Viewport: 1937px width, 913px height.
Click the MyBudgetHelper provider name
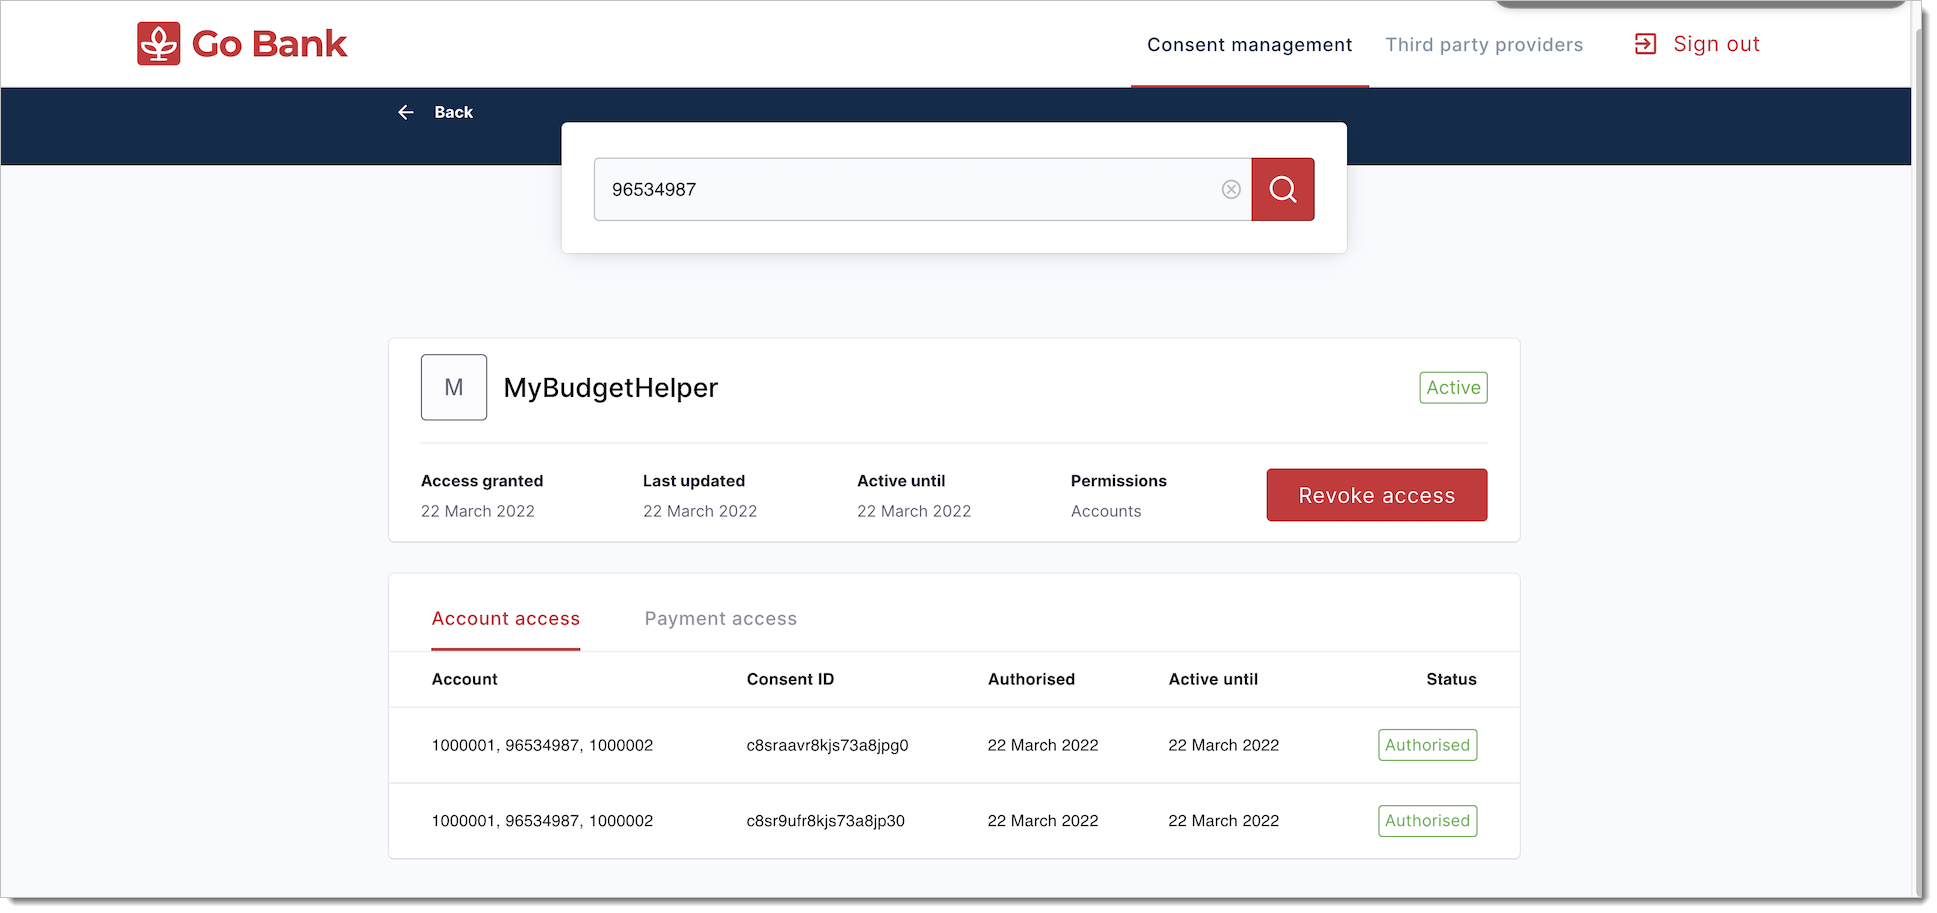pyautogui.click(x=611, y=388)
